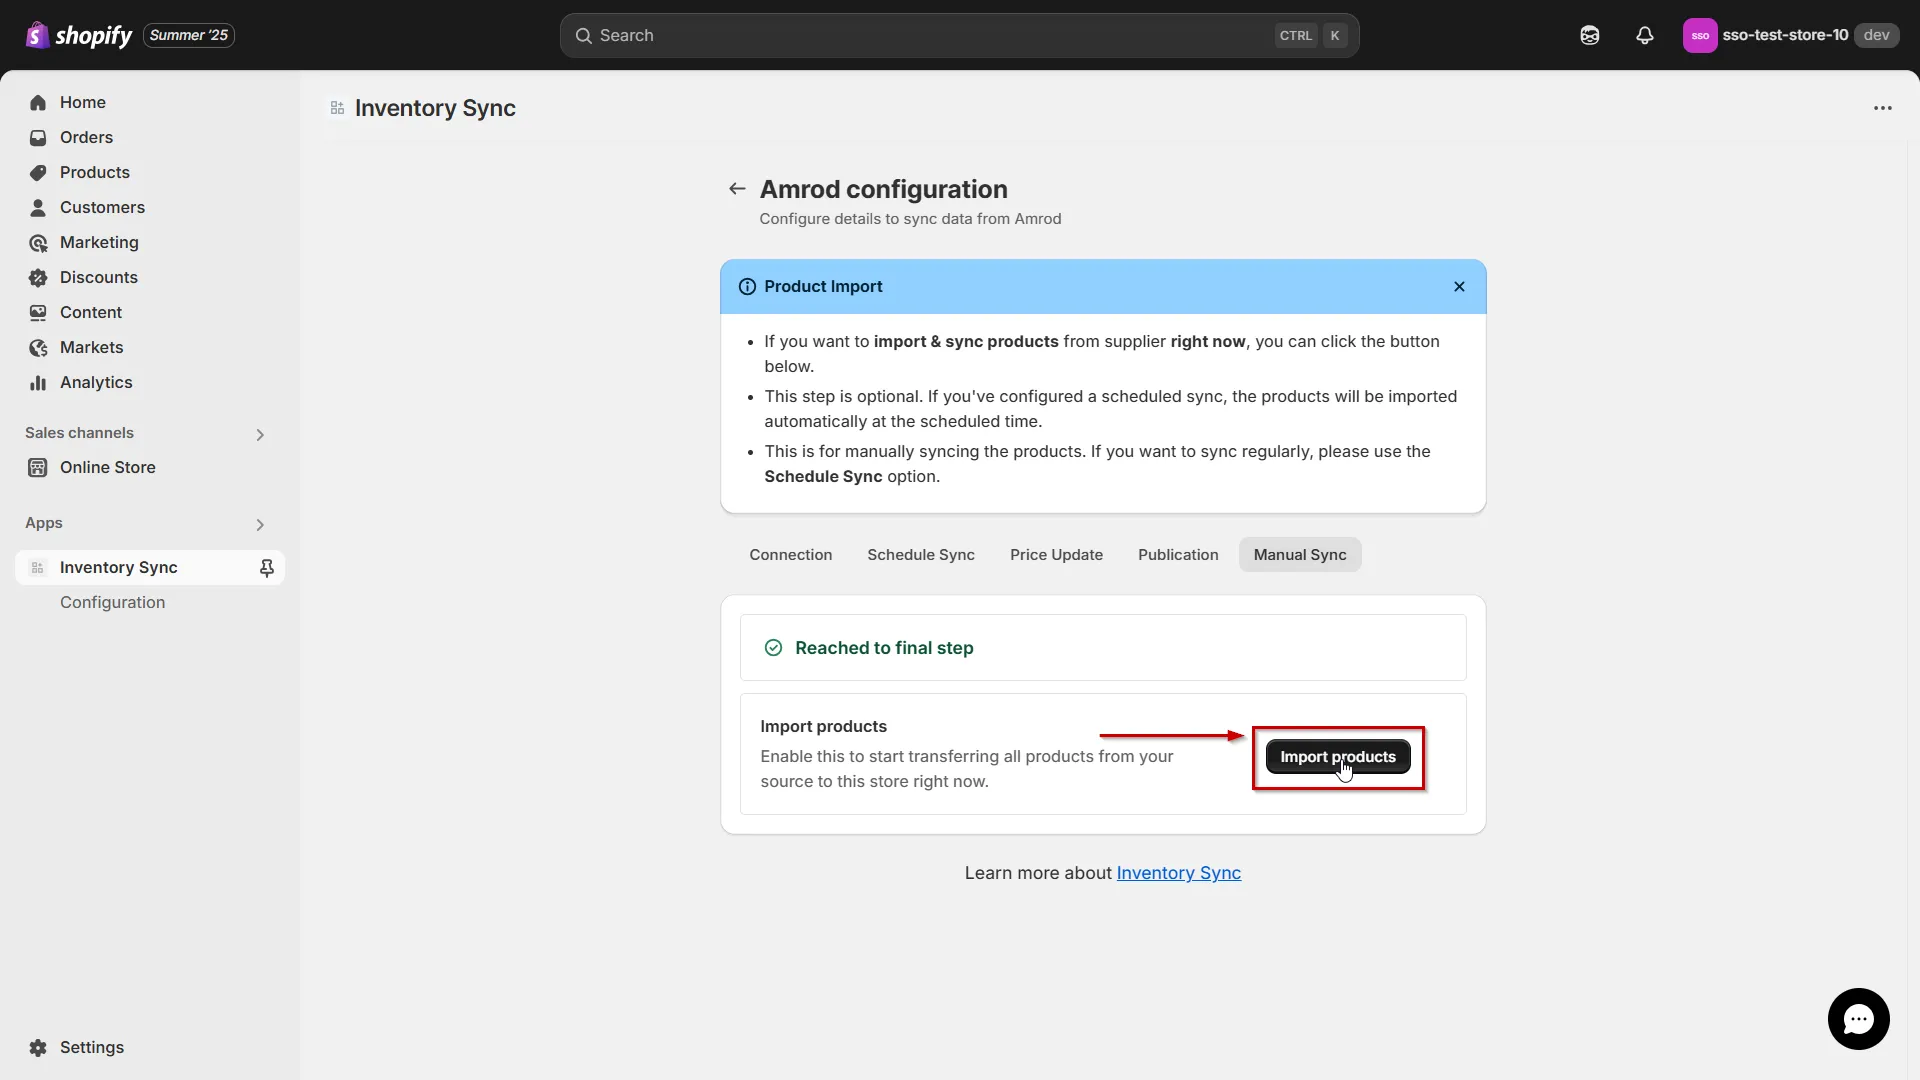Screen dimensions: 1920x1080
Task: Switch to the Price Update tab
Action: tap(1056, 554)
